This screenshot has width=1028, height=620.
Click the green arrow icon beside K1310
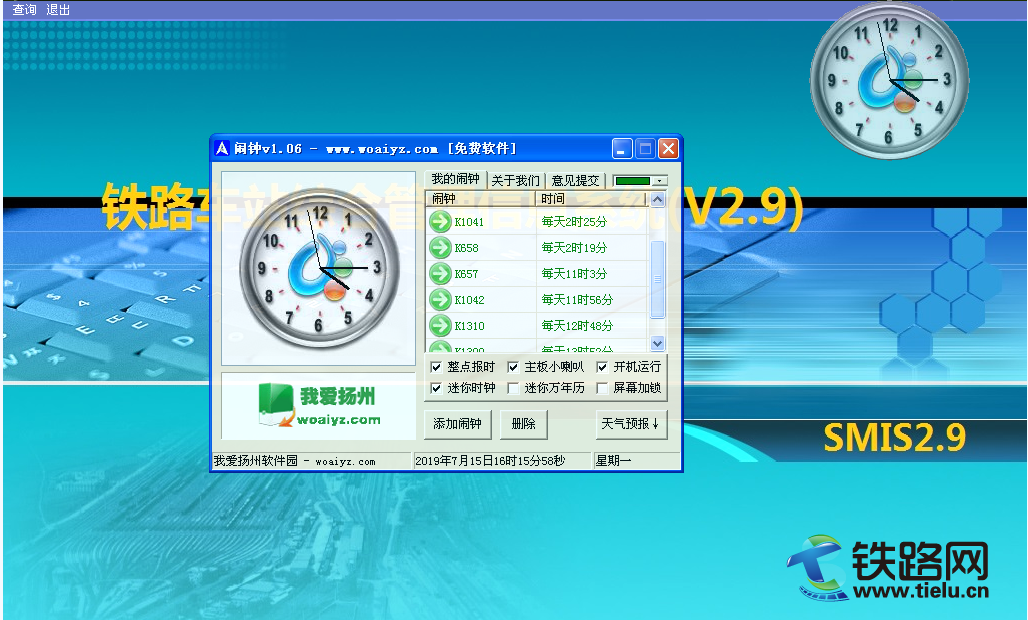click(440, 326)
